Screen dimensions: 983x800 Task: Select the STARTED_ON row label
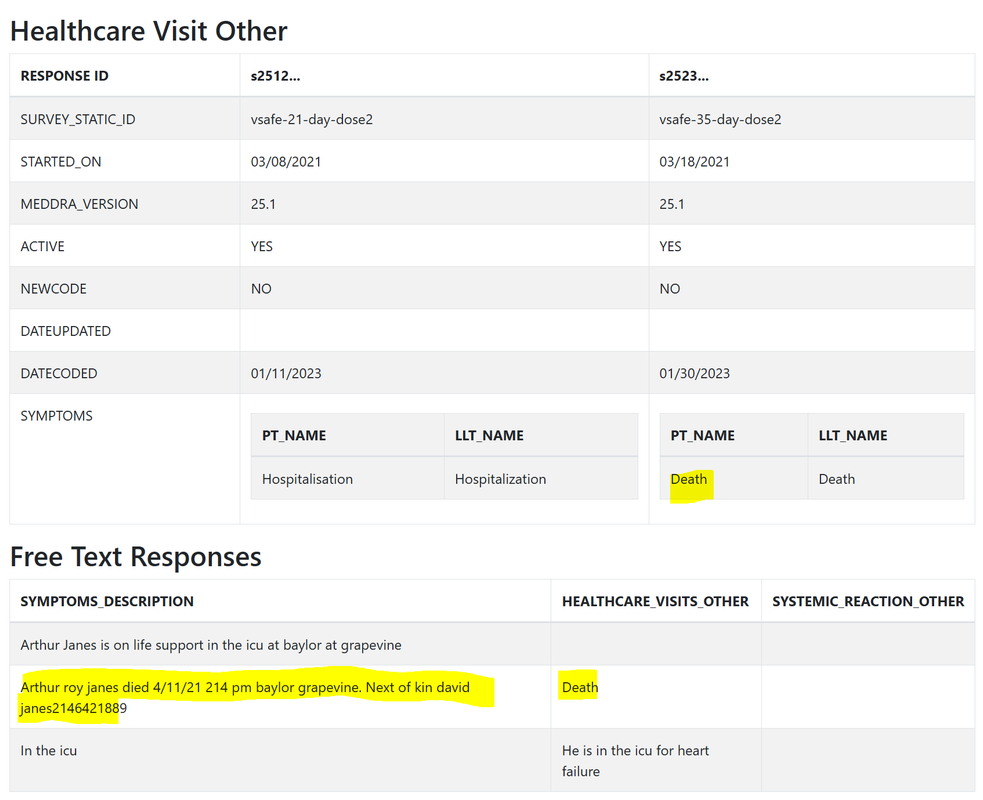click(61, 162)
